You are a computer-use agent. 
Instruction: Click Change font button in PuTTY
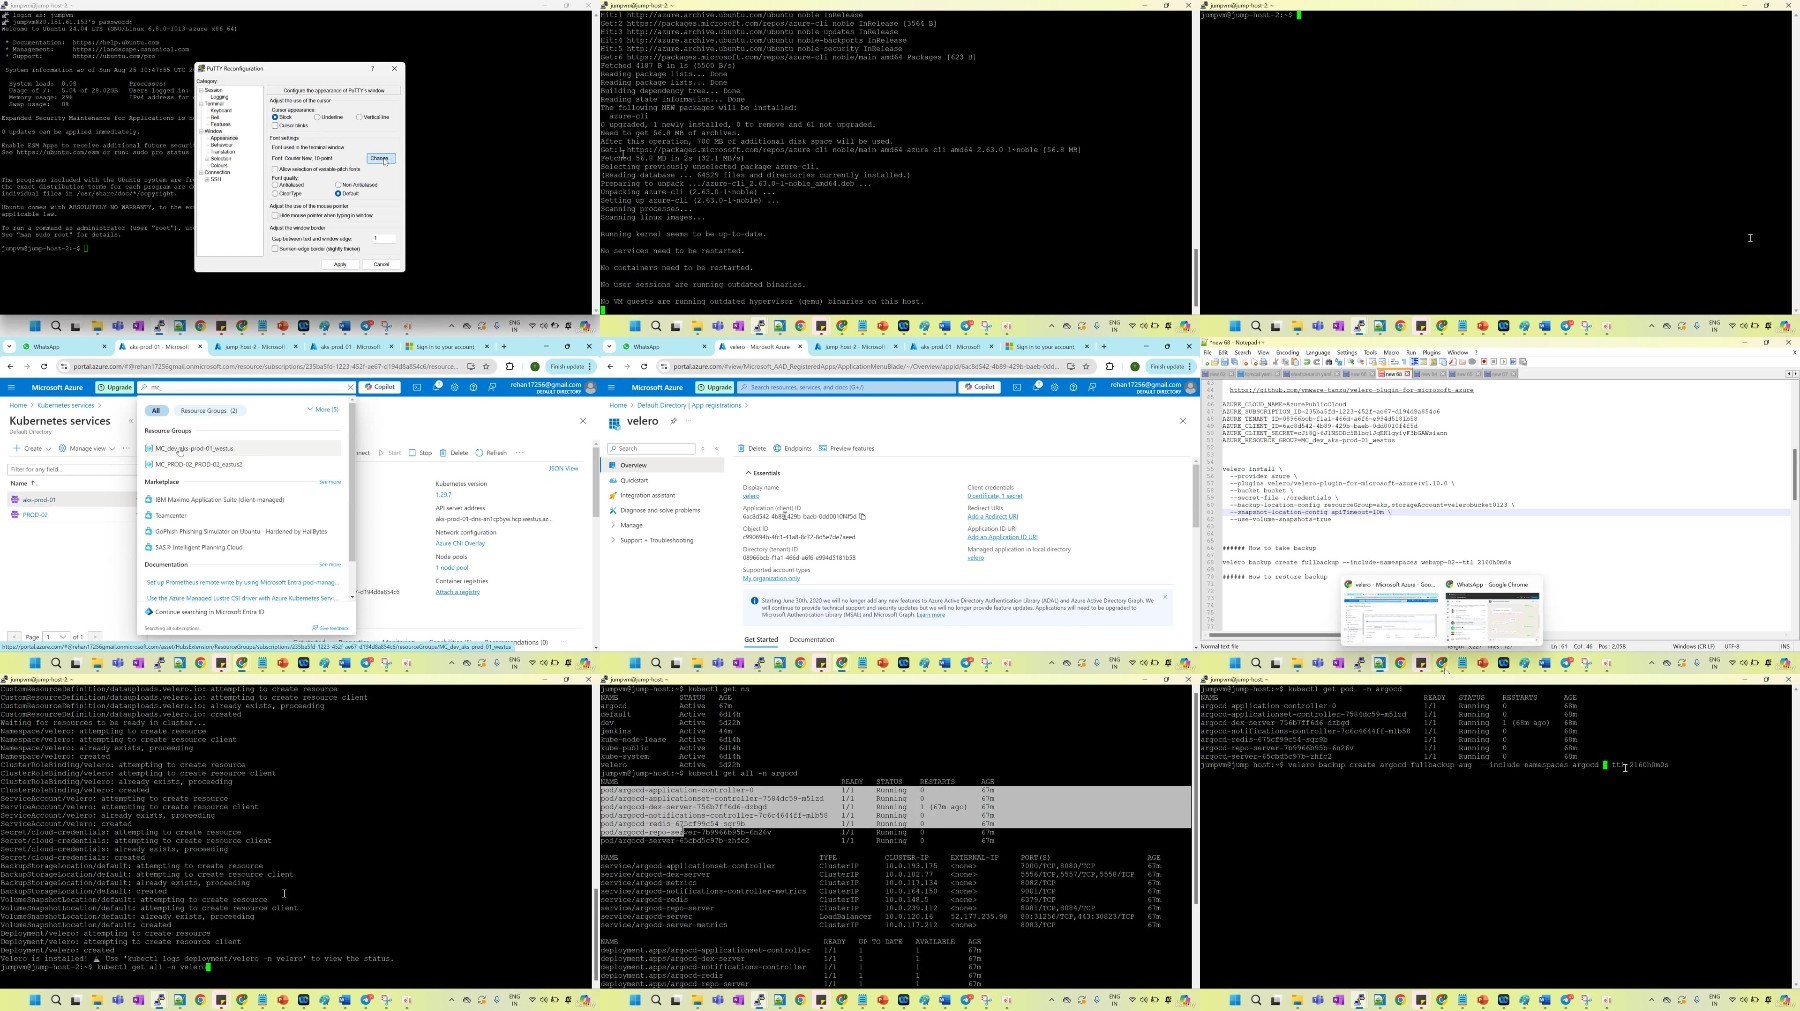coord(380,158)
